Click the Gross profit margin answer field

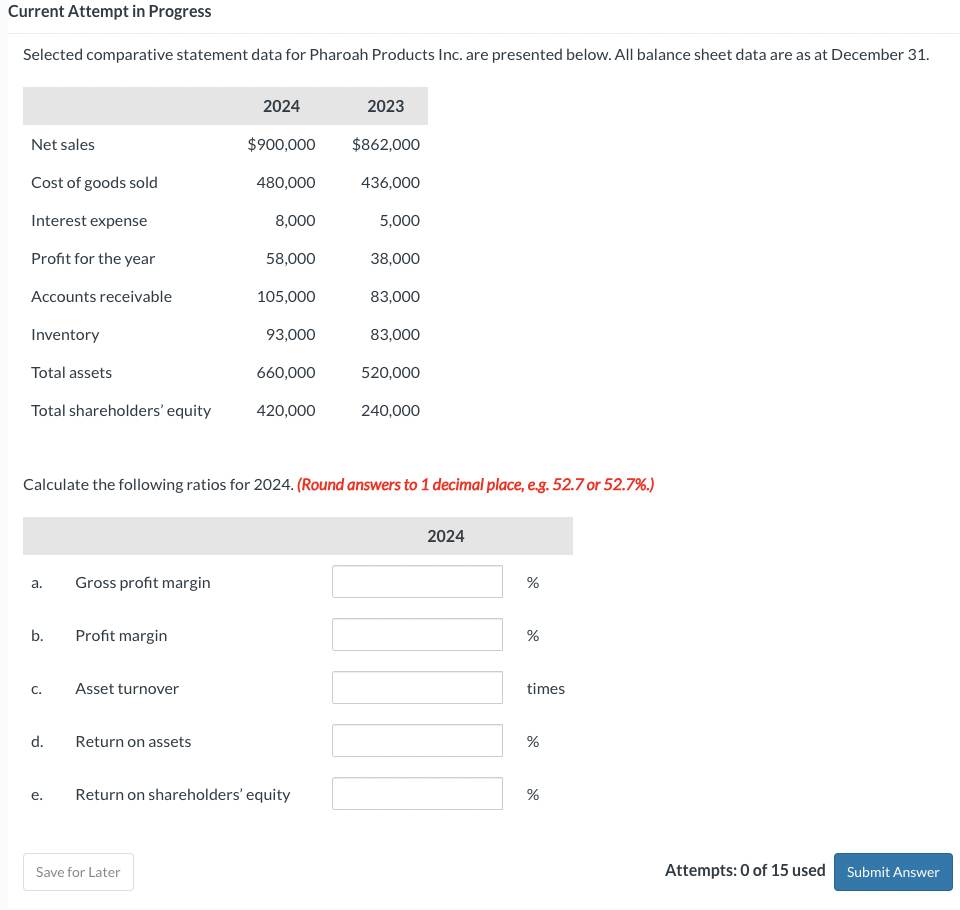click(416, 581)
